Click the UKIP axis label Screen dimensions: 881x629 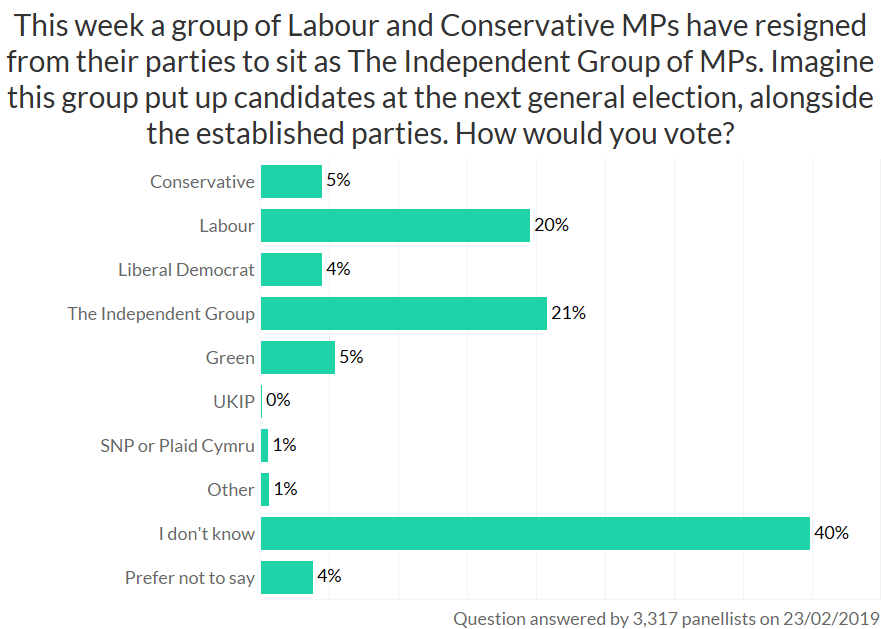tap(234, 402)
